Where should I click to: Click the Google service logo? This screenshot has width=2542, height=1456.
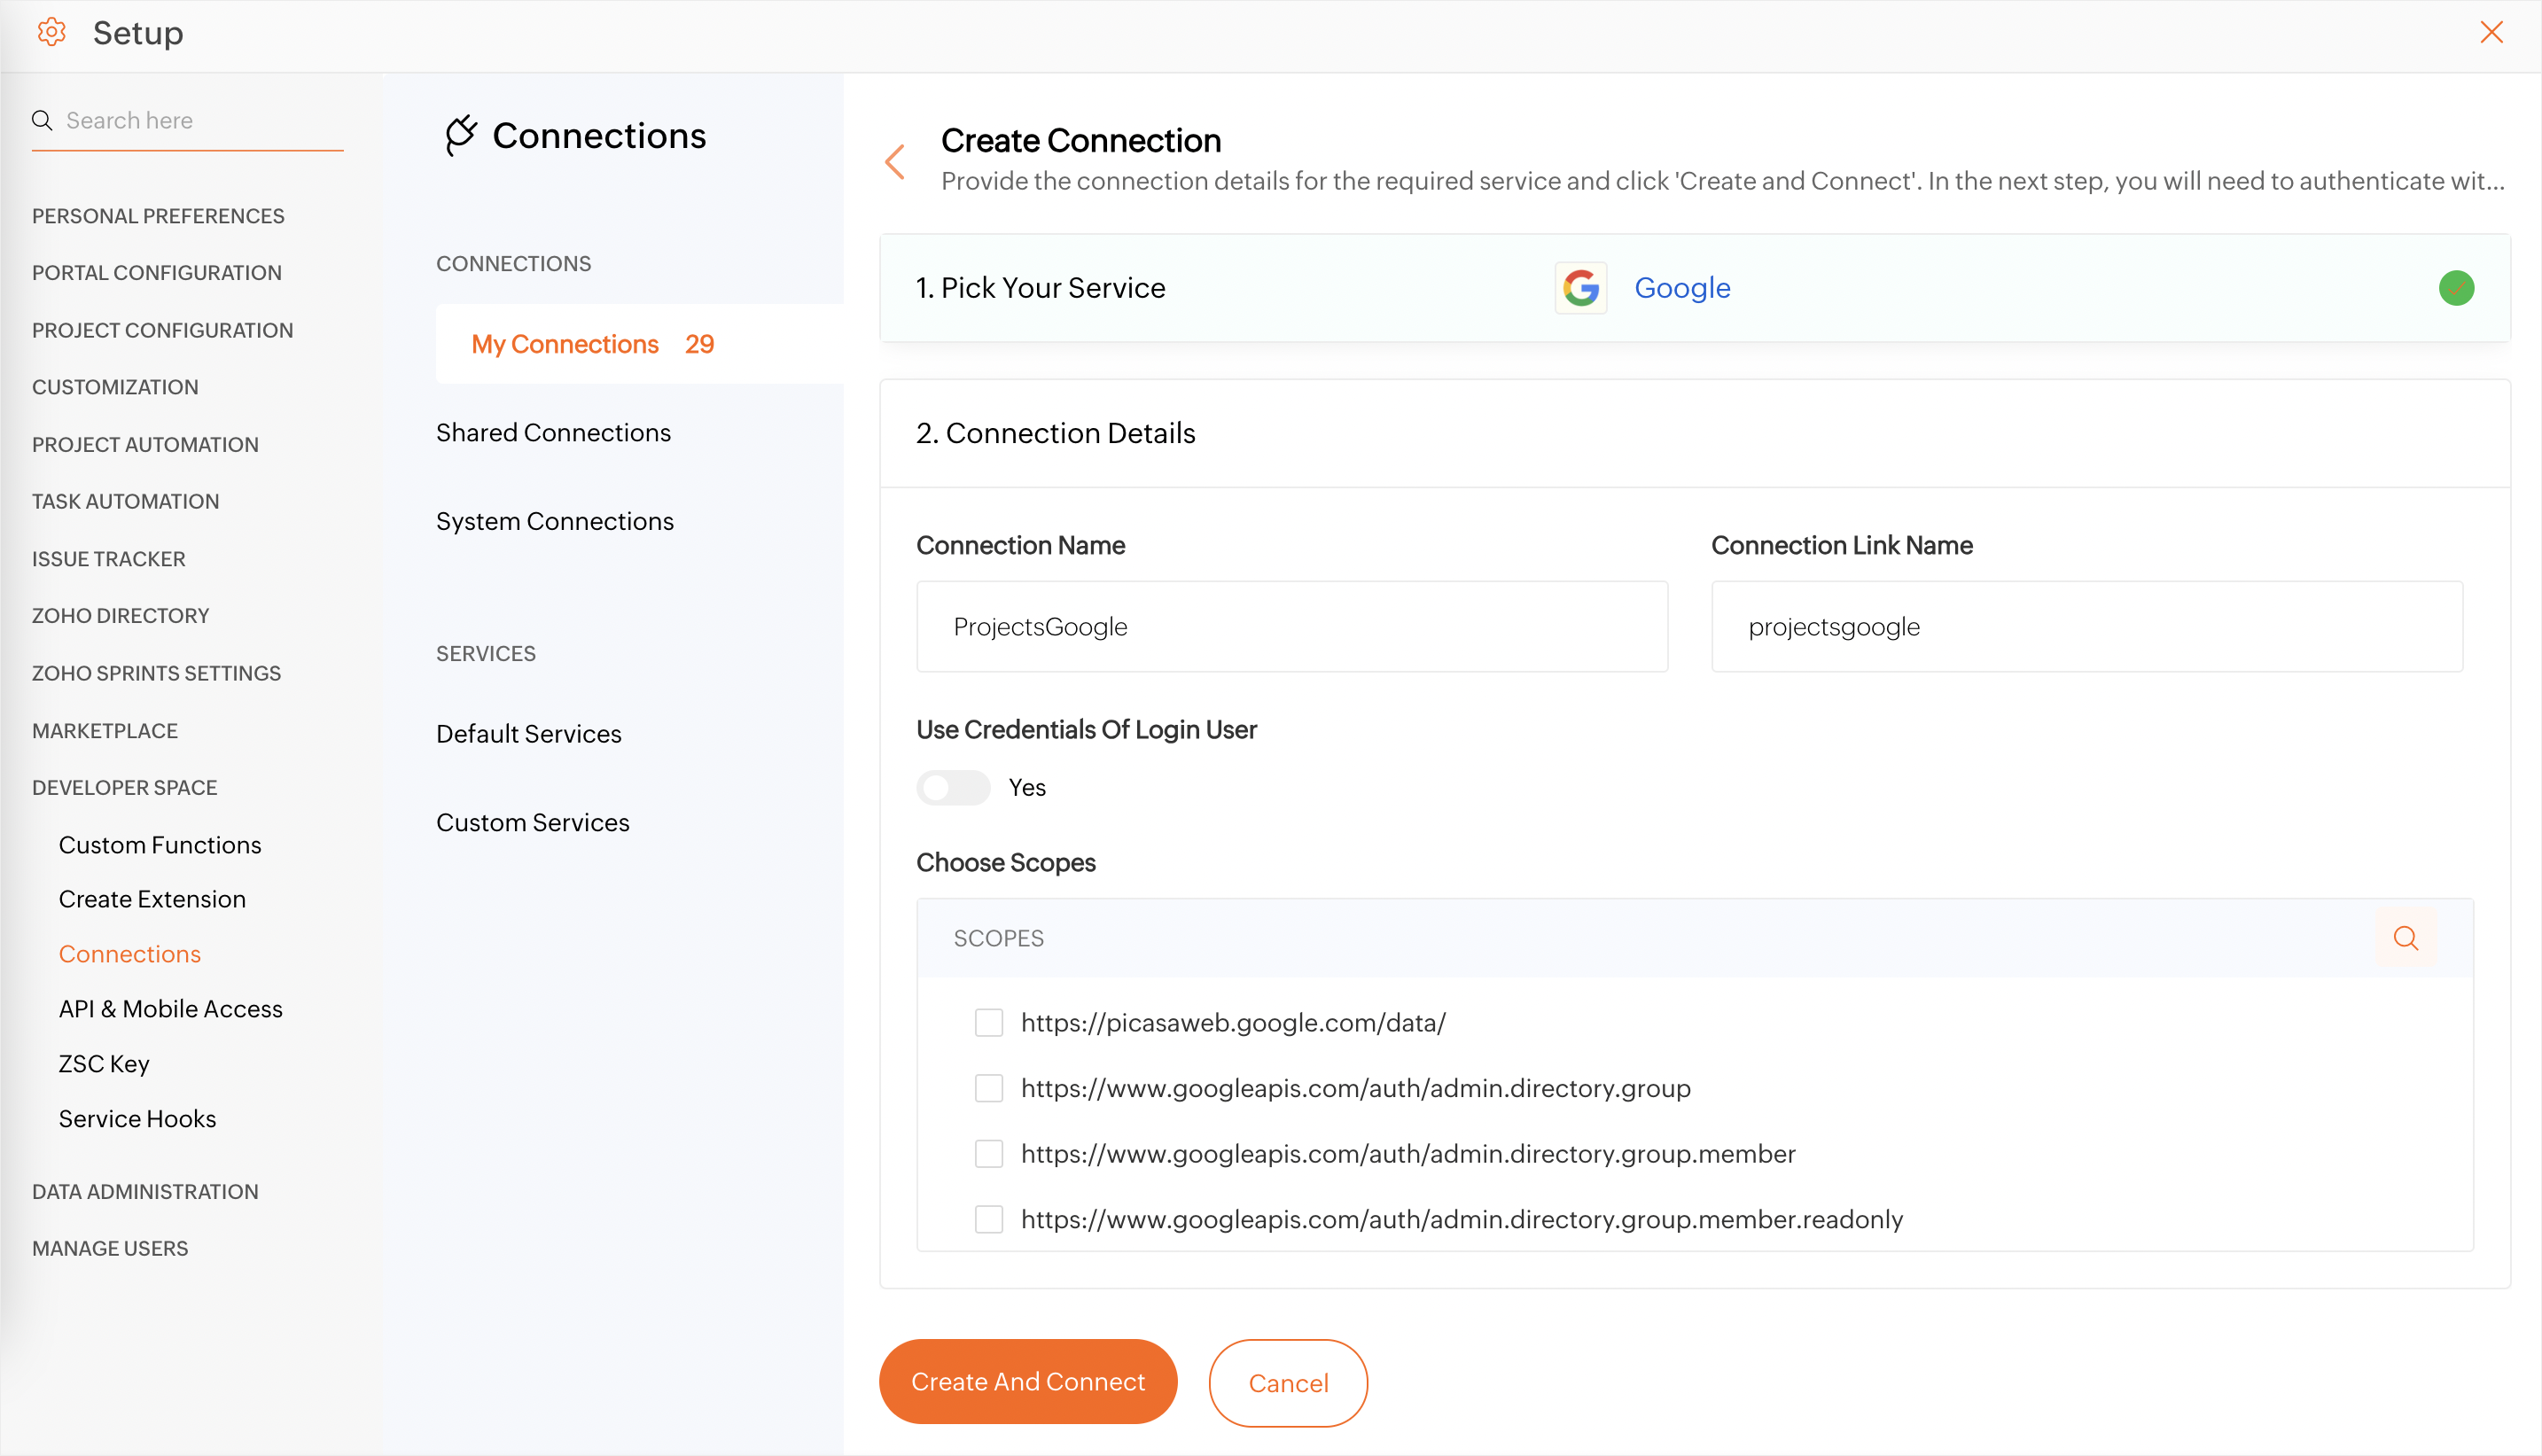point(1580,288)
